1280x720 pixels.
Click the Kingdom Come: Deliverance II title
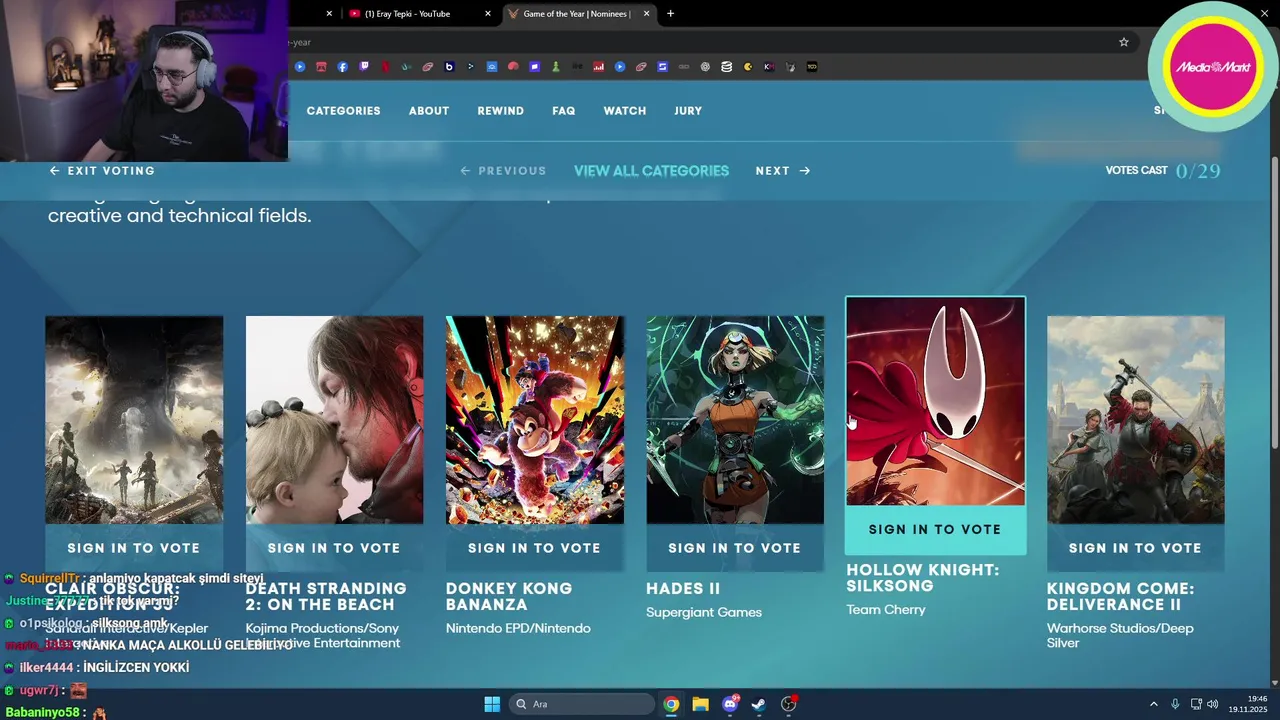click(x=1120, y=597)
